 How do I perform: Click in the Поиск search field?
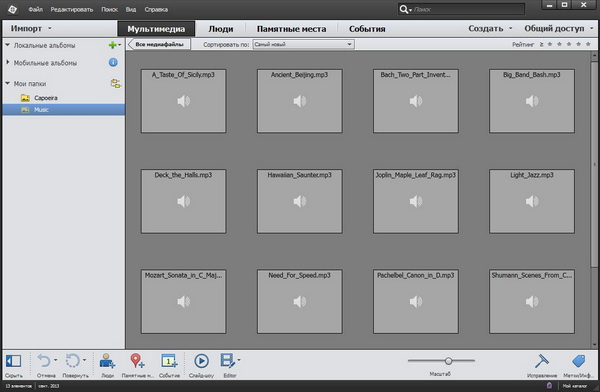tap(468, 9)
